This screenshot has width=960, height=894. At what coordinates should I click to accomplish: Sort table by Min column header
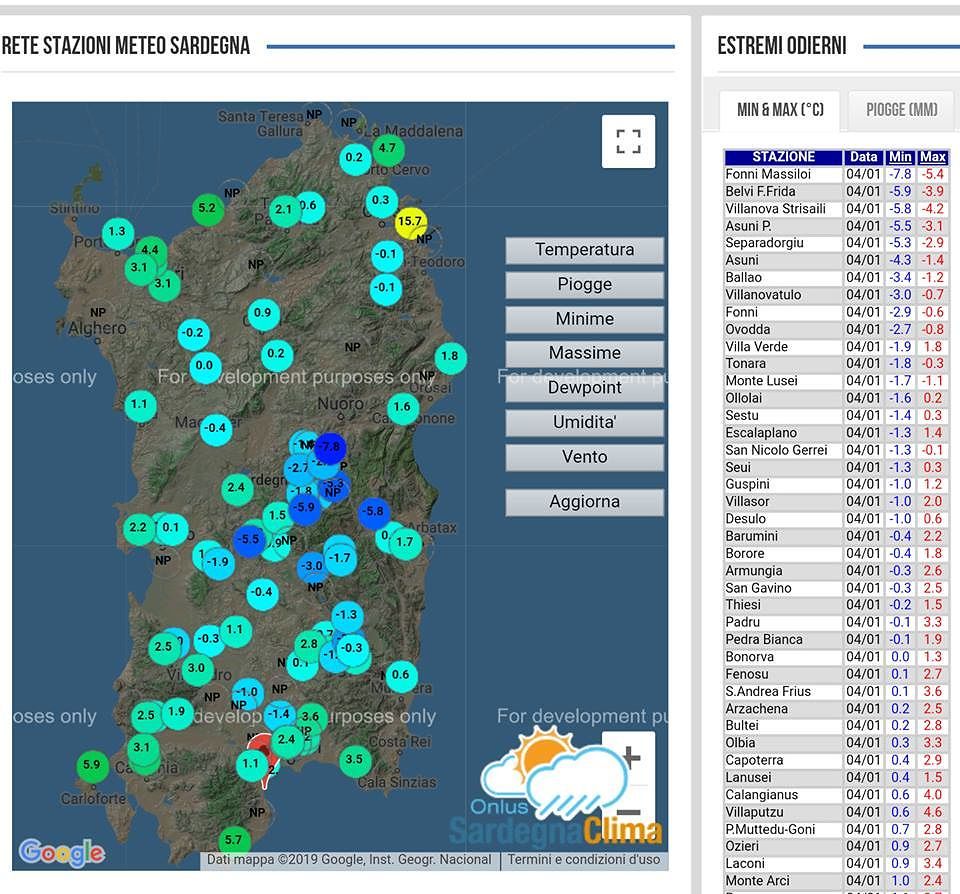[x=900, y=157]
